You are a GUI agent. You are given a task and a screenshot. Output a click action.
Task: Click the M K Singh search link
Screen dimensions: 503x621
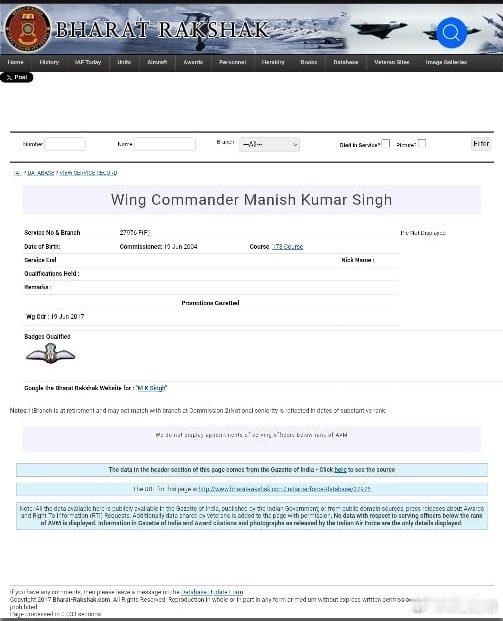coord(151,388)
